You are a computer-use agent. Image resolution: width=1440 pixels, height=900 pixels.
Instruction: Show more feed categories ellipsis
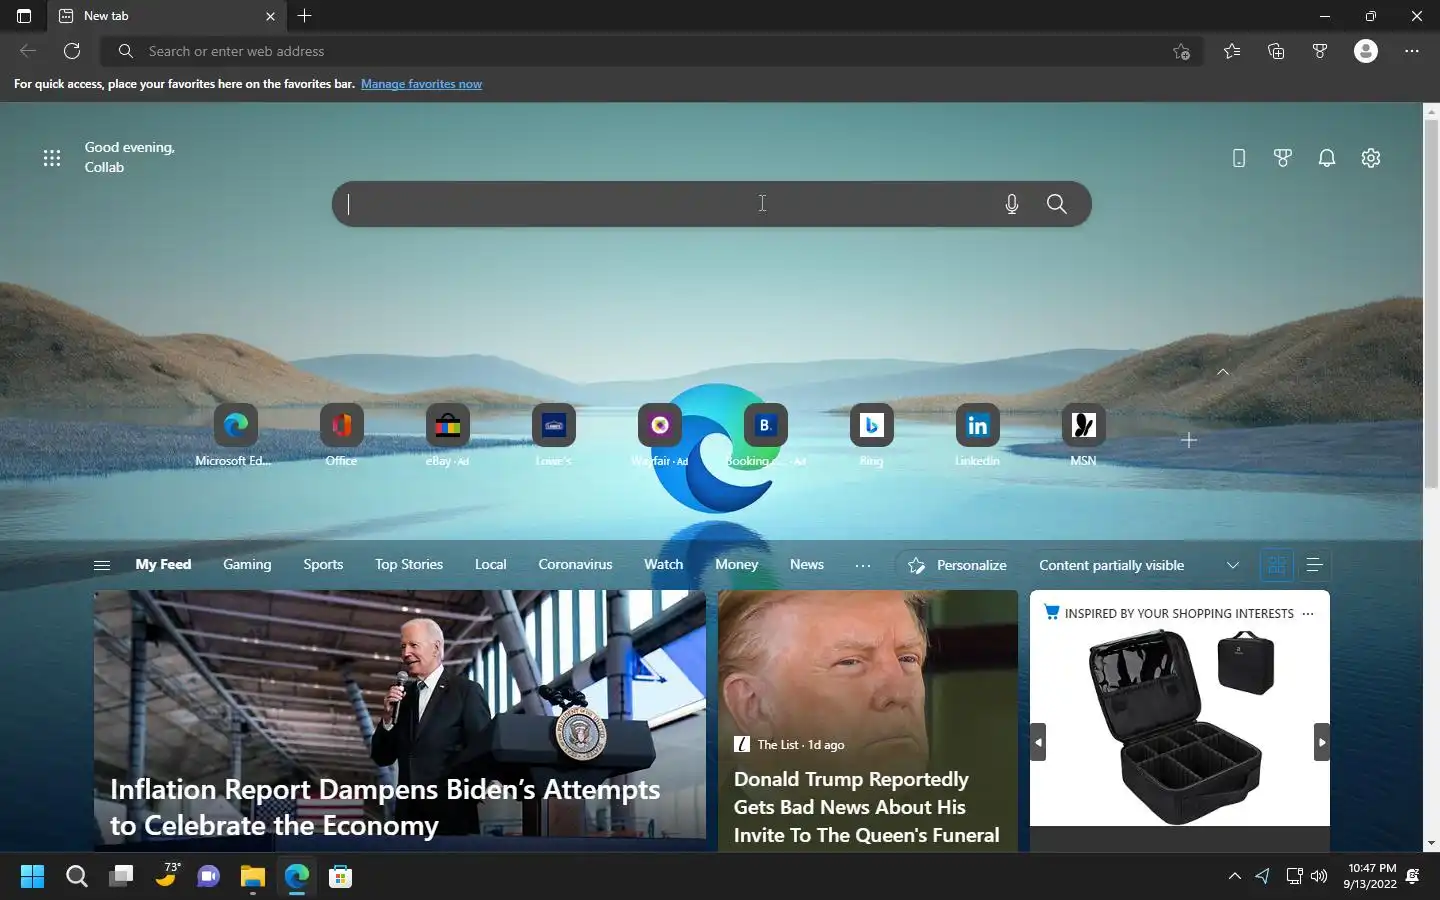[863, 565]
